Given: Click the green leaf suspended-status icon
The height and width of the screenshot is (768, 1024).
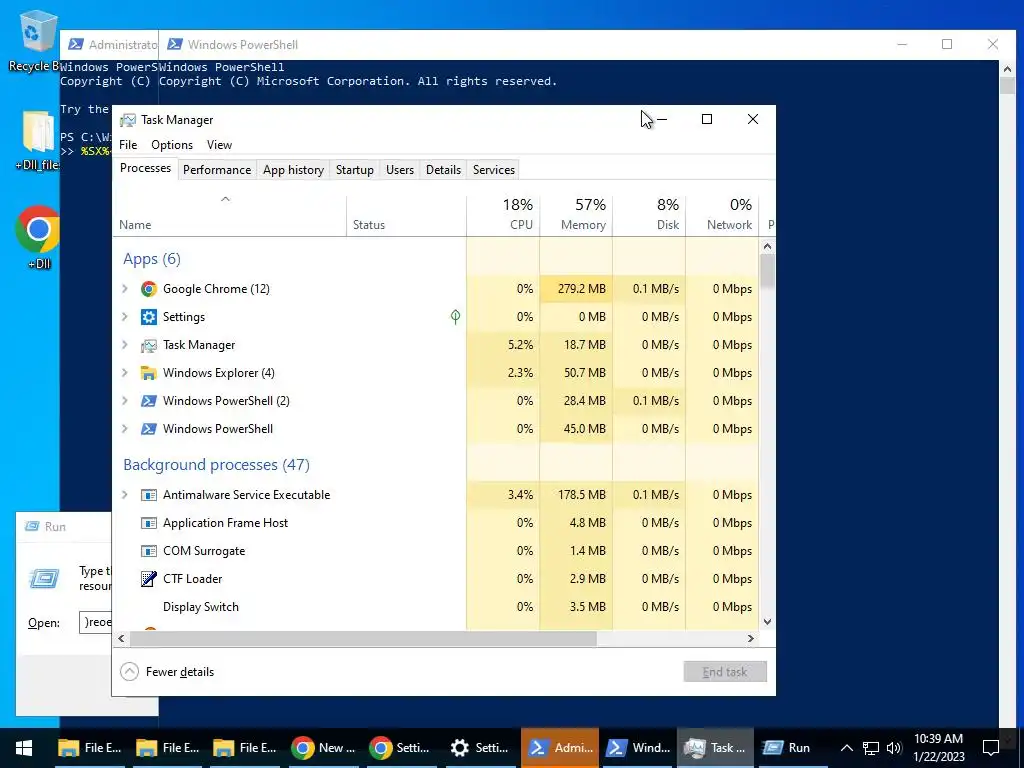Looking at the screenshot, I should pos(455,317).
